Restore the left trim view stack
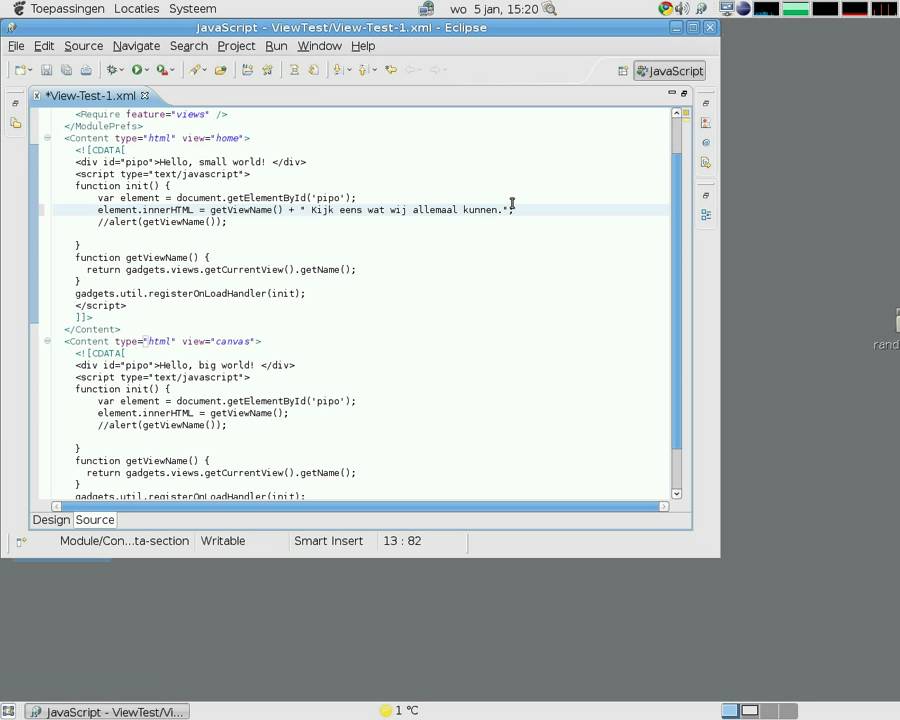900x720 pixels. point(15,103)
